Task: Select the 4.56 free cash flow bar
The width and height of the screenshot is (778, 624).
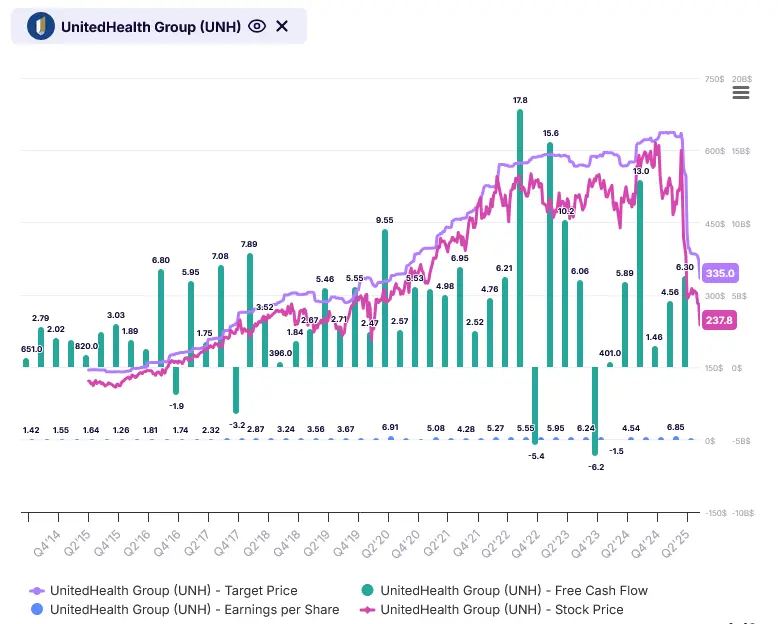Action: (x=670, y=334)
